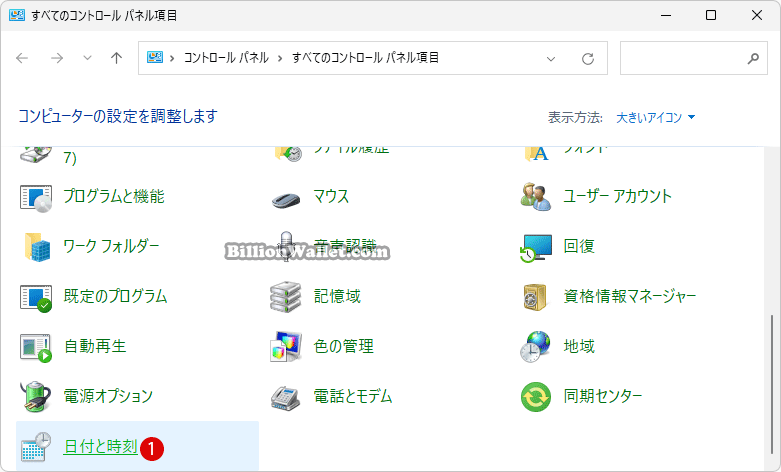781x472 pixels.
Task: Expand chevron before コントロール パネル breadcrumb
Action: [x=172, y=58]
